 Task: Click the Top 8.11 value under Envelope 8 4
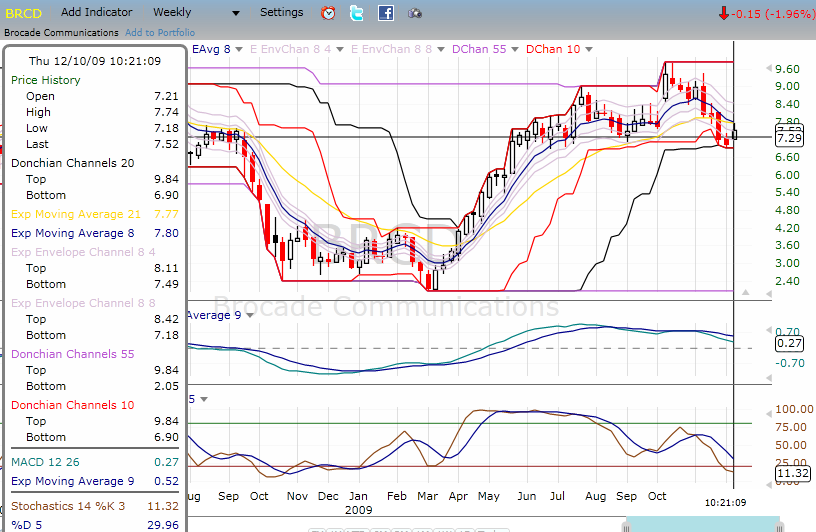coord(166,268)
